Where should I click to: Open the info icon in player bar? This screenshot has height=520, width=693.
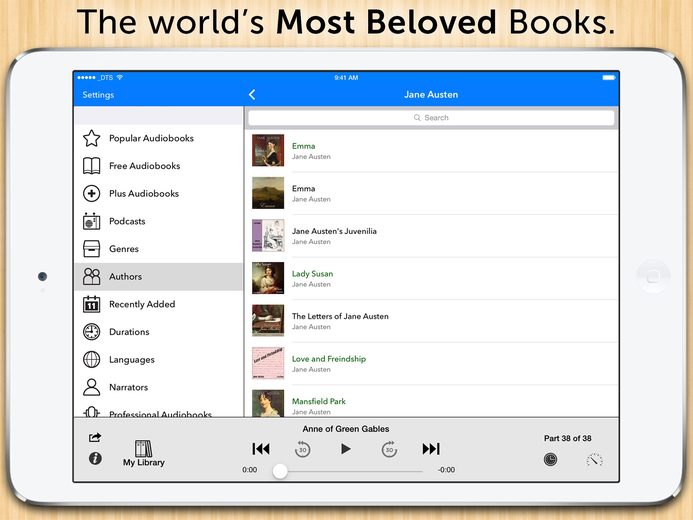pos(95,458)
